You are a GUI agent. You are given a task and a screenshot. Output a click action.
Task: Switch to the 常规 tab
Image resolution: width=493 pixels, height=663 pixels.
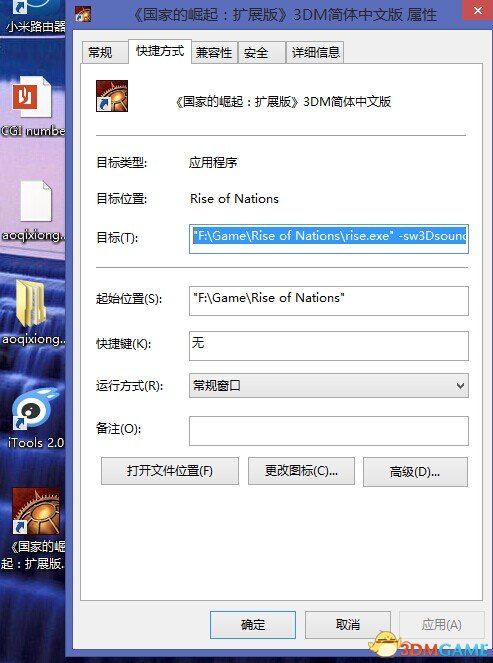[104, 52]
